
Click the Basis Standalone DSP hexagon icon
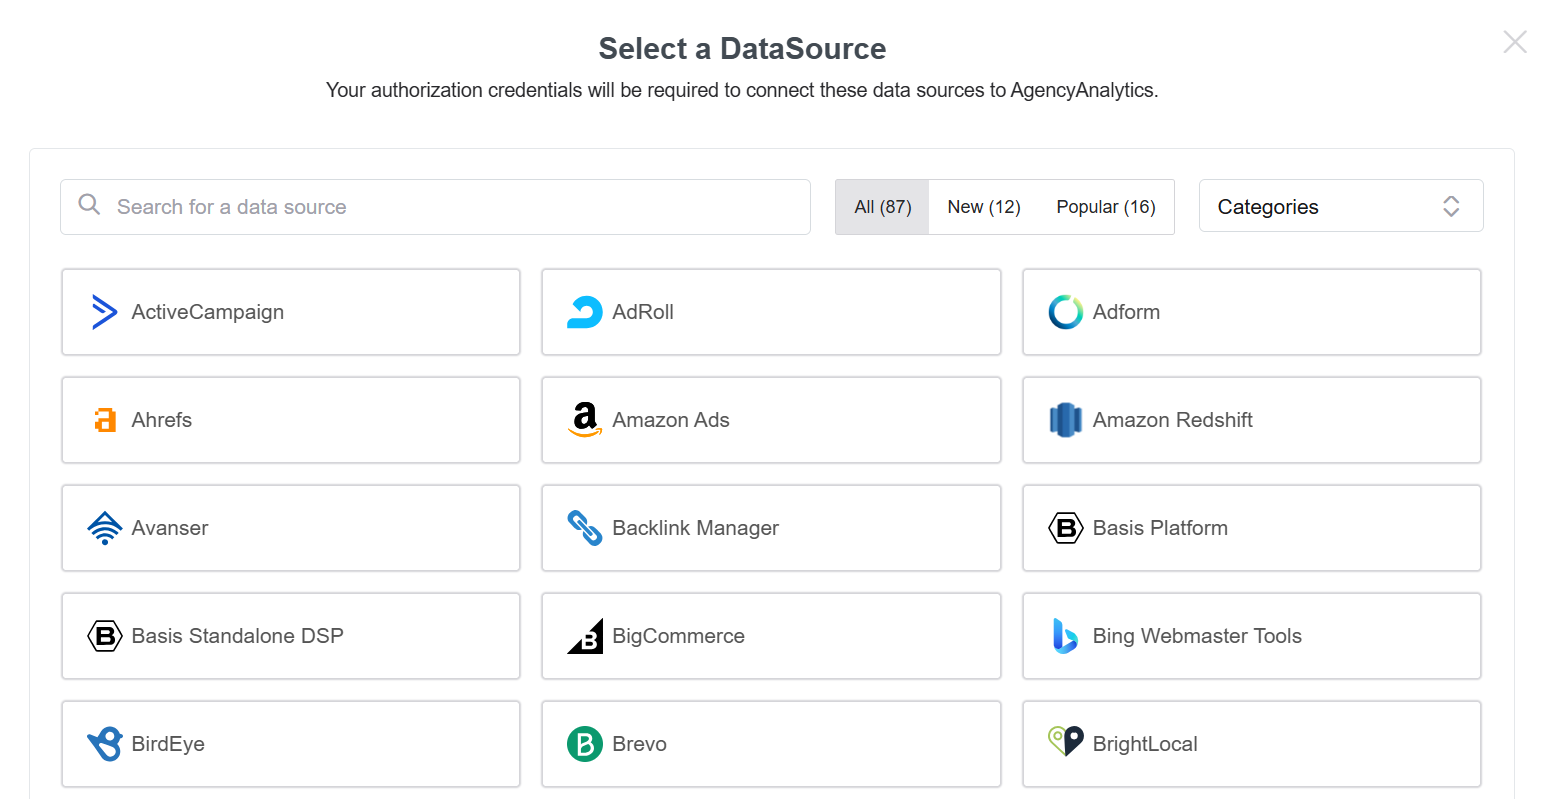tap(105, 636)
